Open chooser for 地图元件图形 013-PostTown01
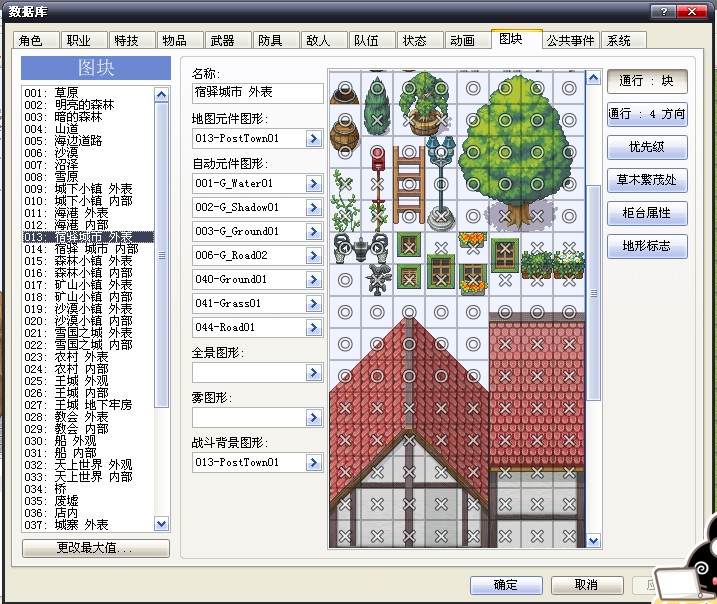The image size is (717, 604). point(314,139)
